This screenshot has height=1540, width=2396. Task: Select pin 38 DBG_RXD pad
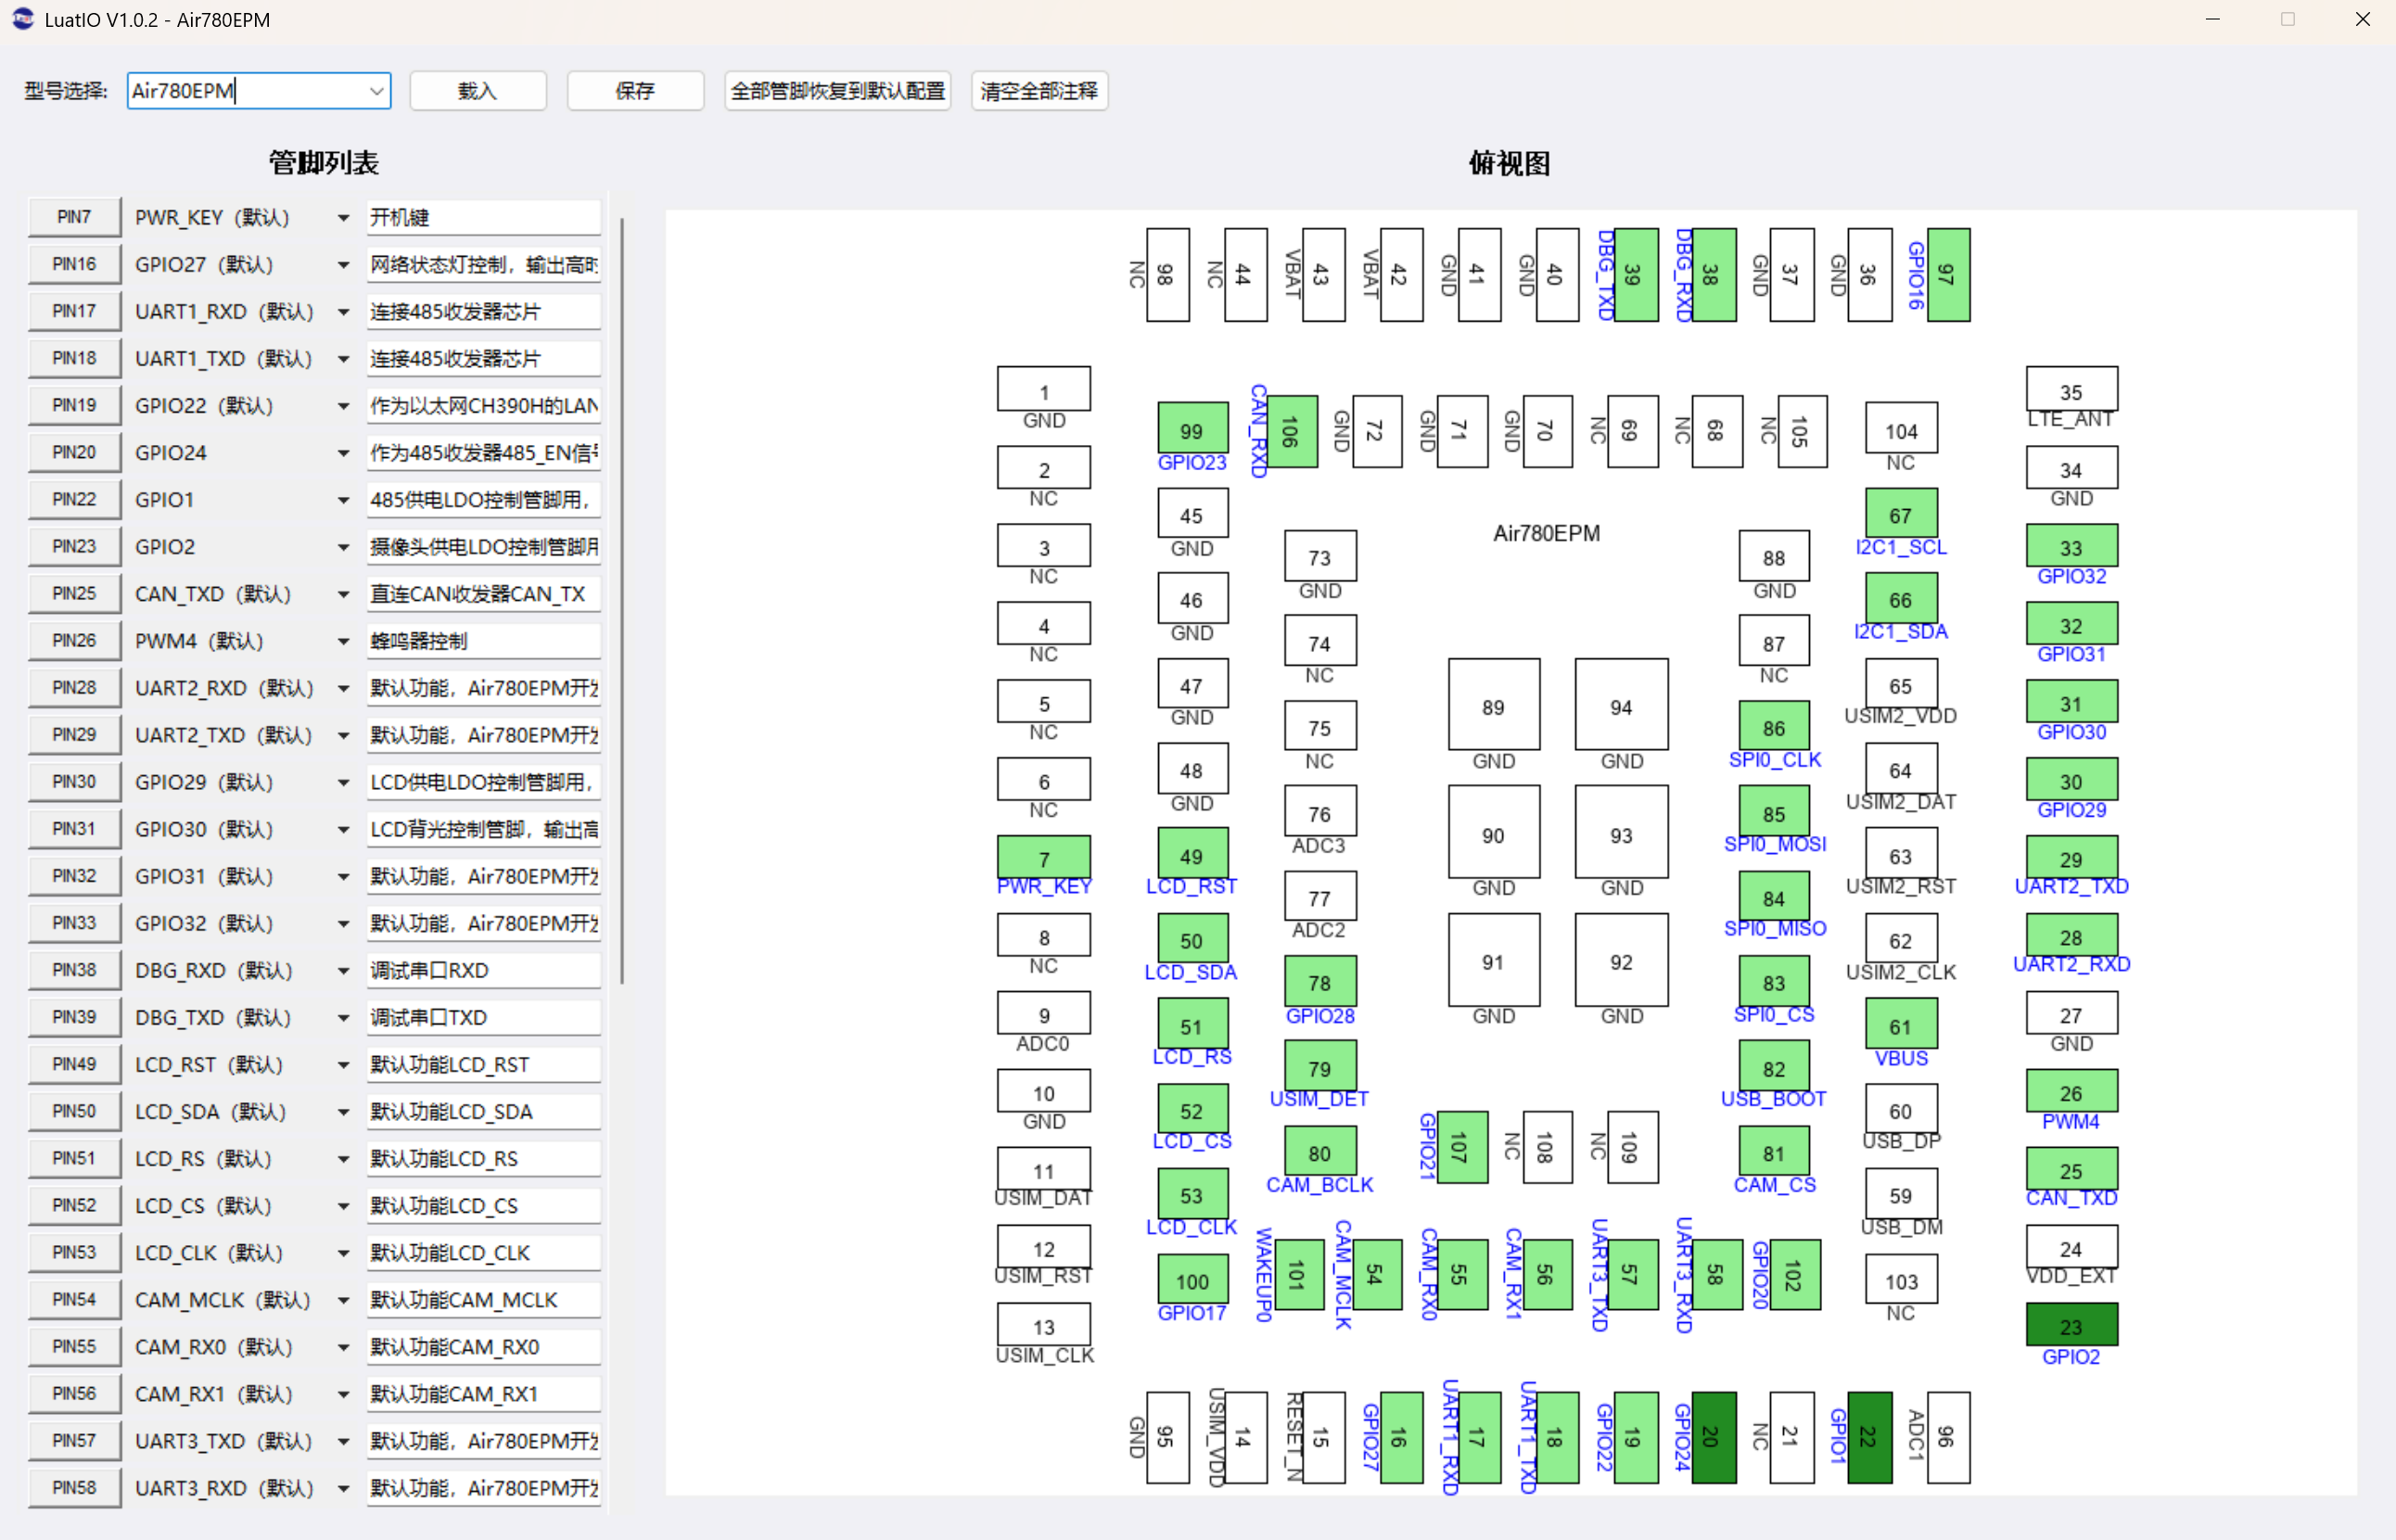coord(1713,274)
